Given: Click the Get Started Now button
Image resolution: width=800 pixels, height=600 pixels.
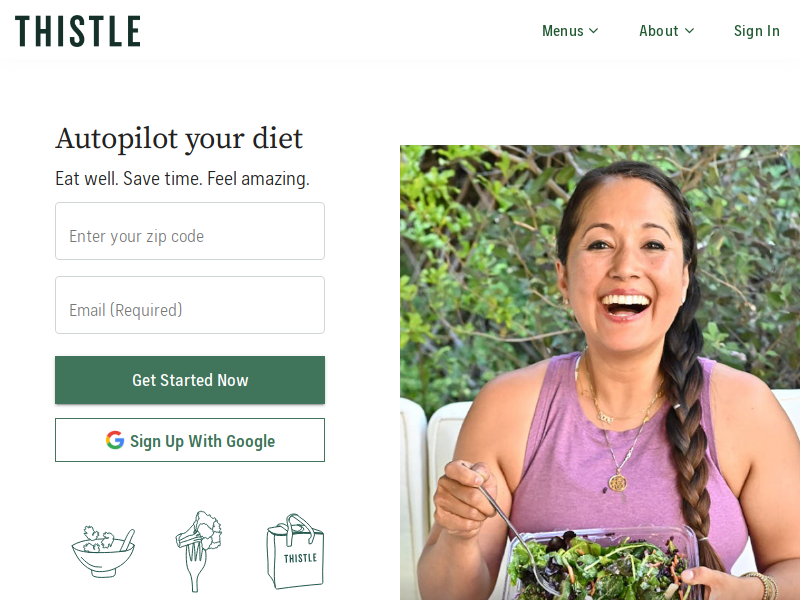Looking at the screenshot, I should [x=190, y=380].
